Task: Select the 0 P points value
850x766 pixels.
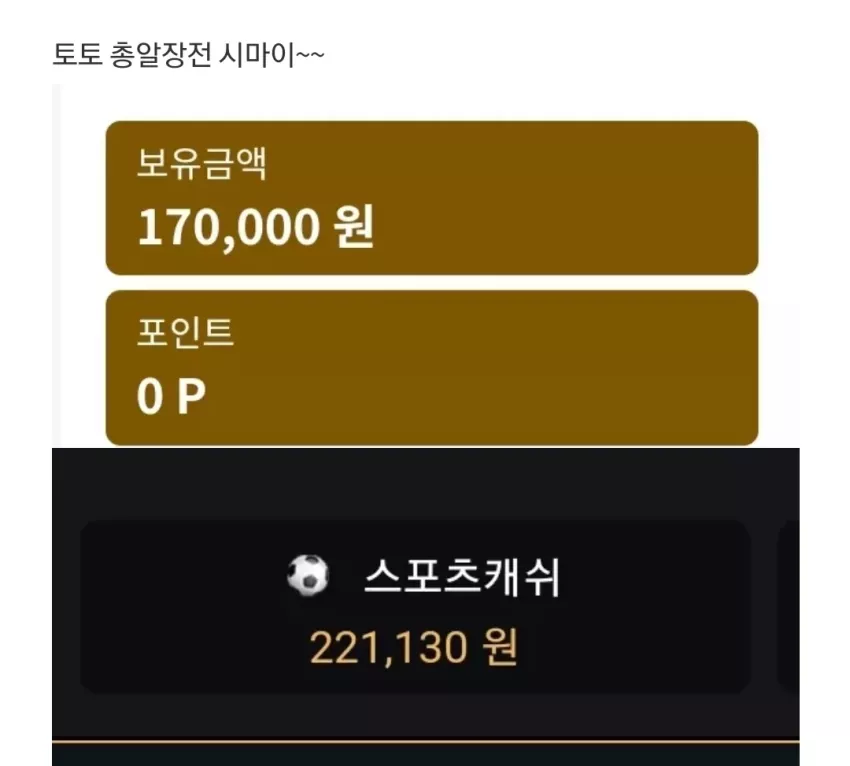Action: point(171,396)
